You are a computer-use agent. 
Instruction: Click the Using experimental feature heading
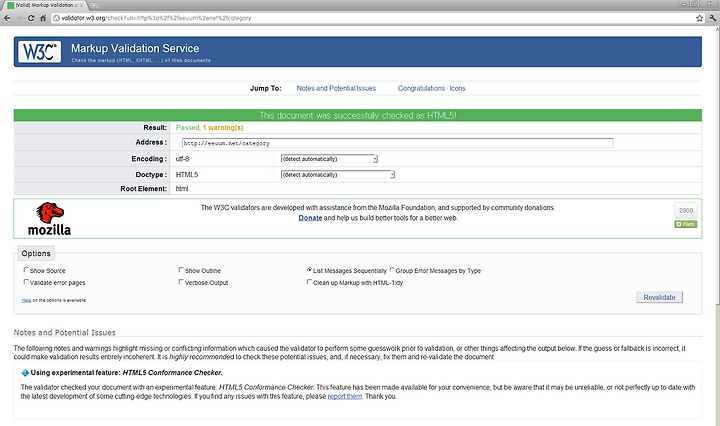point(126,373)
